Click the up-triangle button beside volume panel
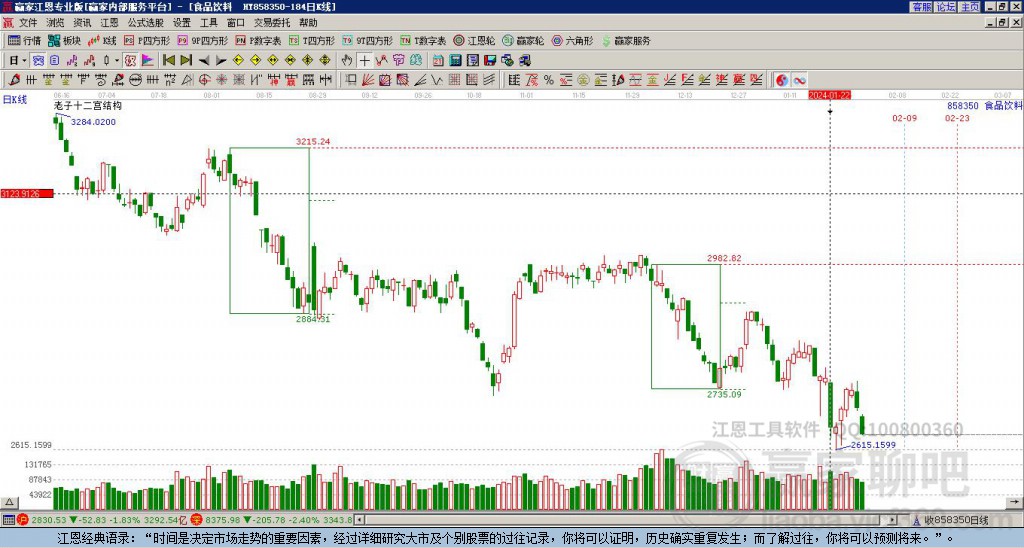The width and height of the screenshot is (1024, 548). [9, 502]
